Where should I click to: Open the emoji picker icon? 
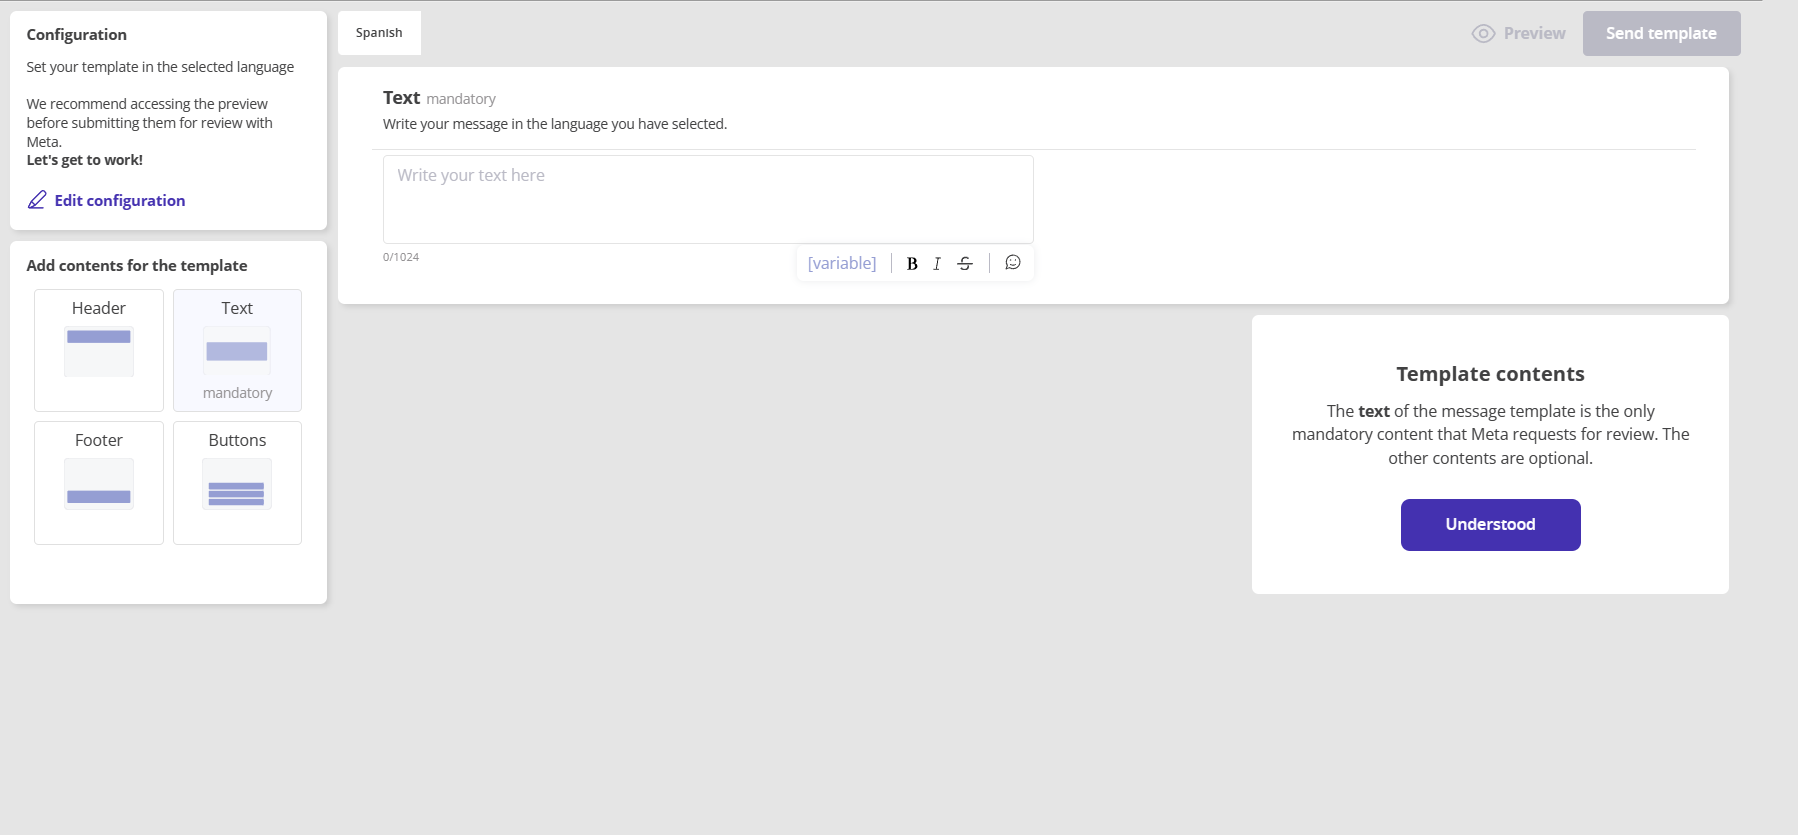click(1012, 263)
